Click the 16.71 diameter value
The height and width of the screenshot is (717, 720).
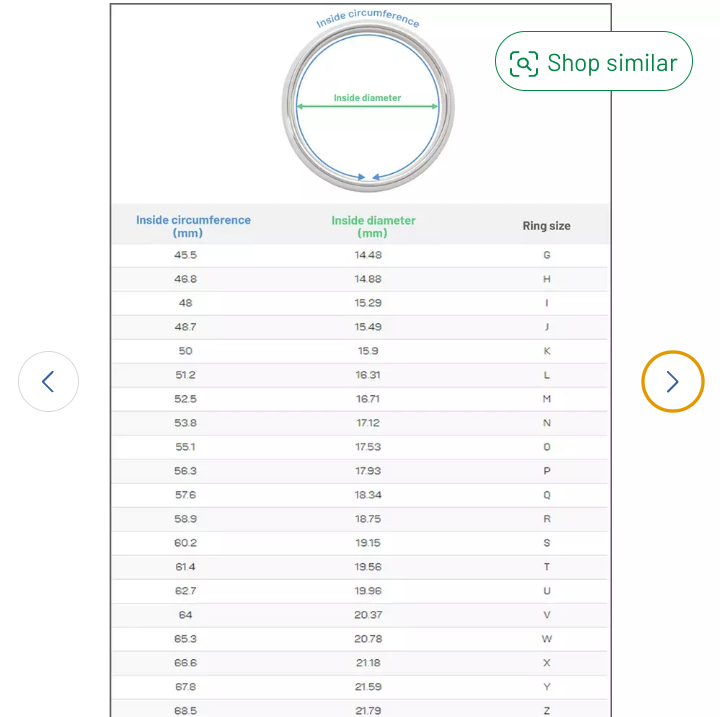[368, 399]
